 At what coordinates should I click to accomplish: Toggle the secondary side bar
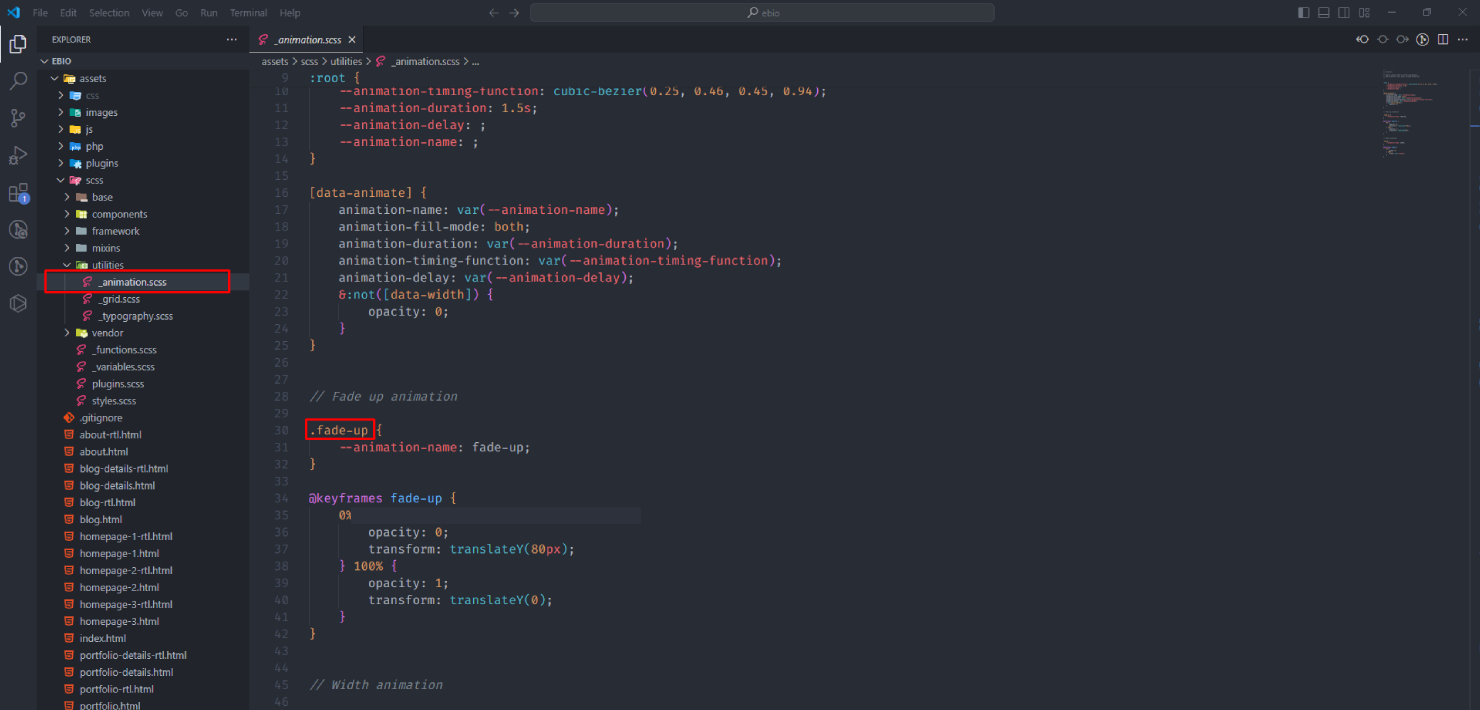[1345, 13]
